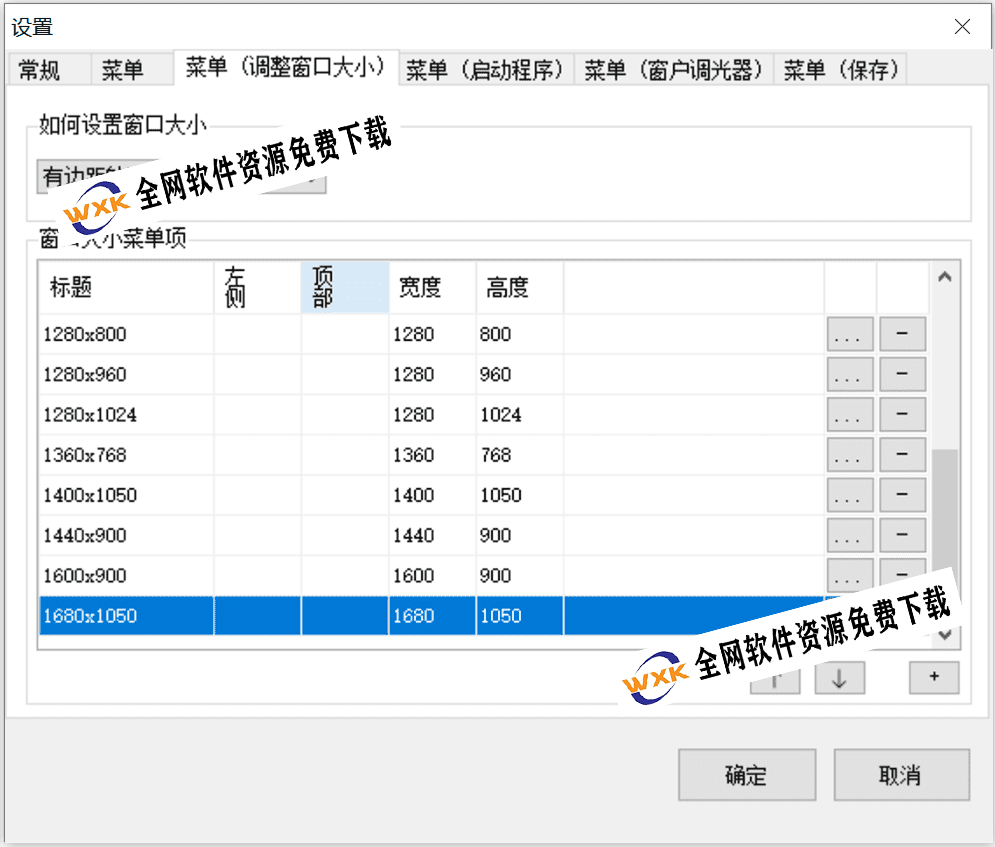Select the 菜单（保存）tab
Viewport: 995px width, 847px height.
tap(841, 70)
